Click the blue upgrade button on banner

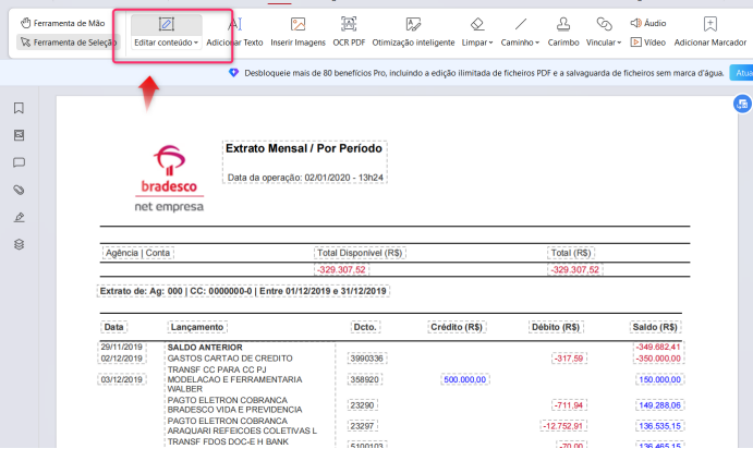pos(741,73)
